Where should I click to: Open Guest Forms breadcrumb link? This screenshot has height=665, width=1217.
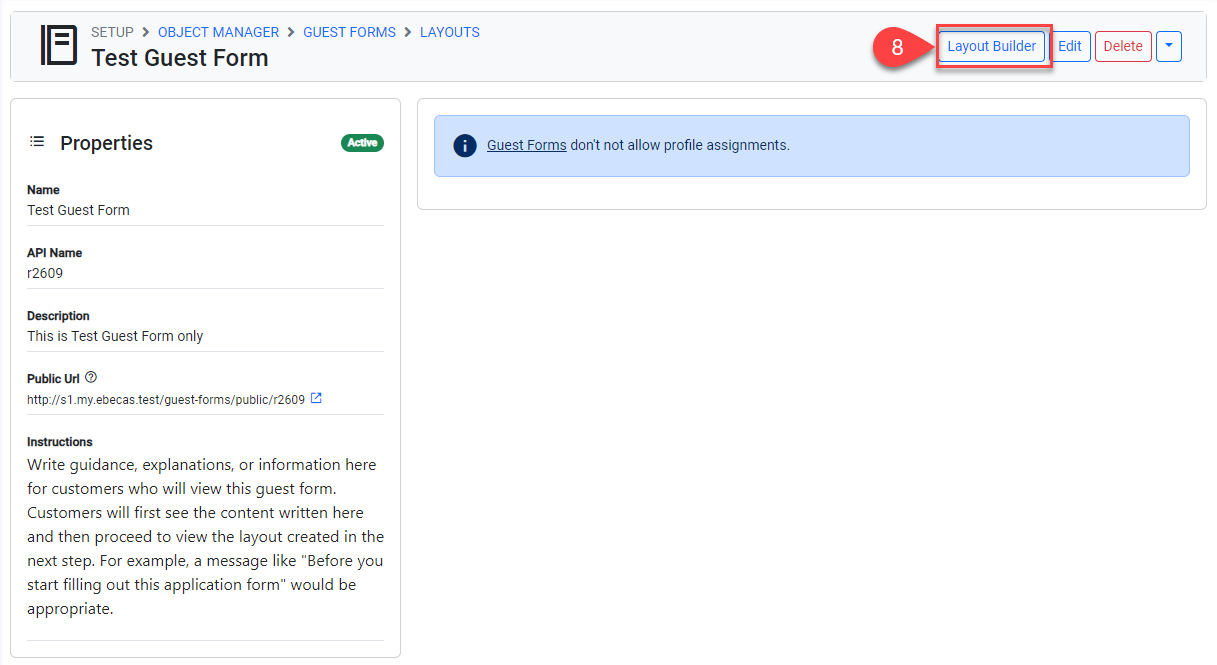(349, 32)
